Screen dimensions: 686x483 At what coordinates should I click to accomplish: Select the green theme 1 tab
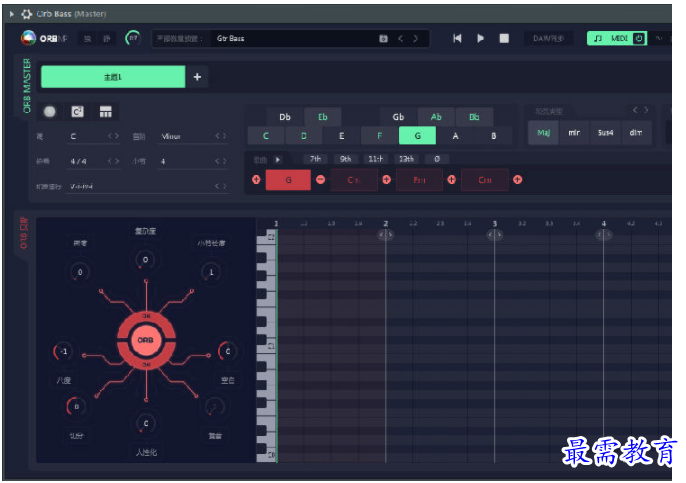113,77
